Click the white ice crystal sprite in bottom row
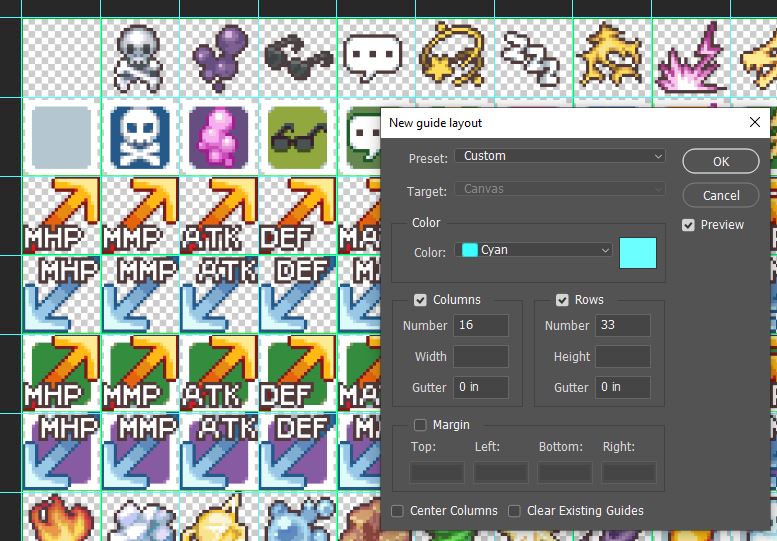Image resolution: width=777 pixels, height=541 pixels. pyautogui.click(x=141, y=520)
